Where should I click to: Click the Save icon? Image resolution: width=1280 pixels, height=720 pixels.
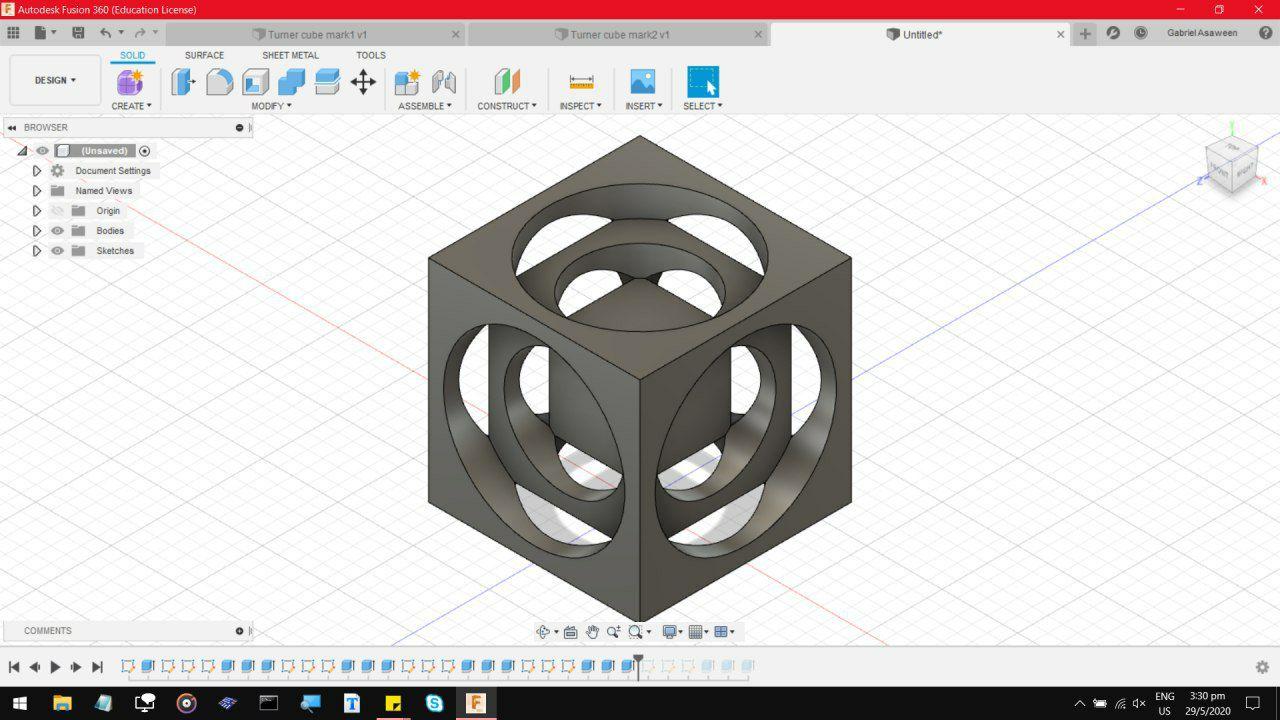click(78, 33)
